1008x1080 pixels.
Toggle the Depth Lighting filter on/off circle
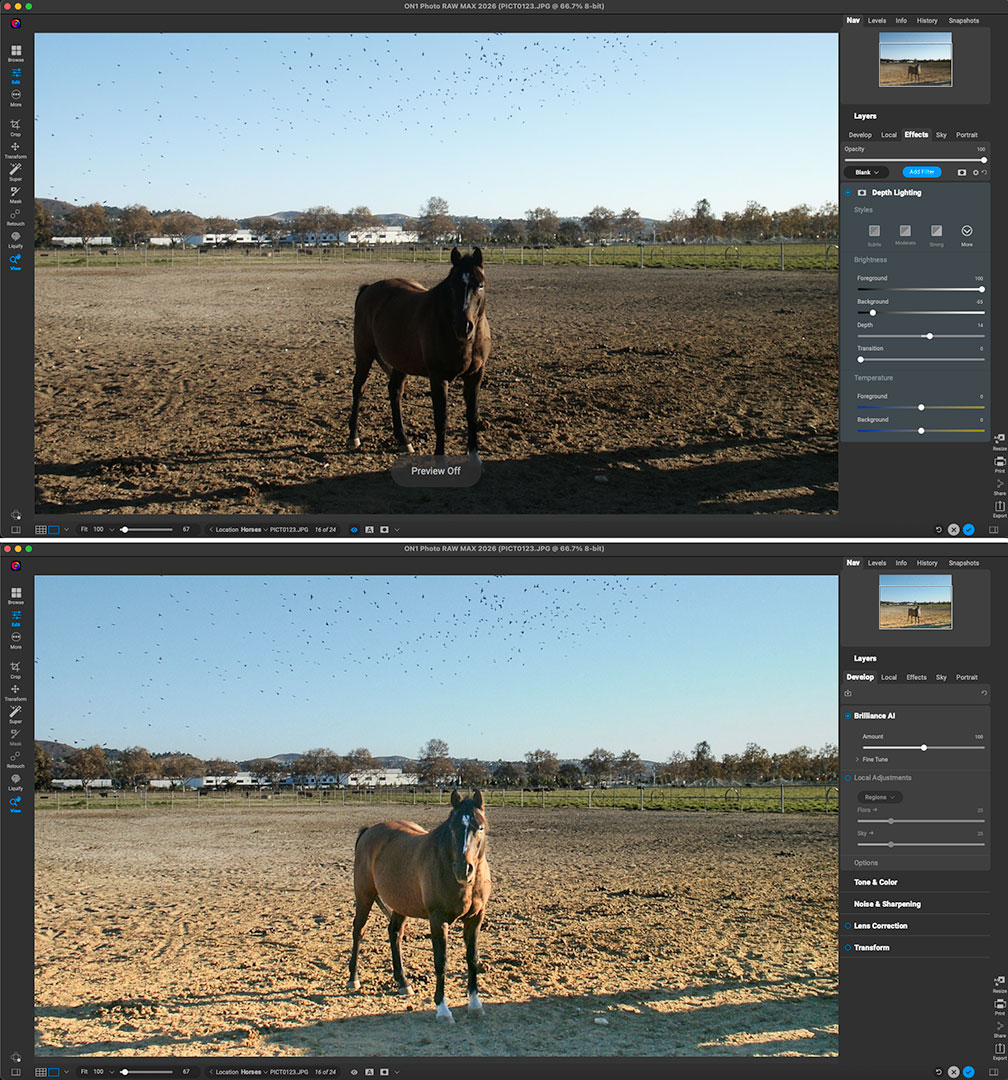point(848,192)
